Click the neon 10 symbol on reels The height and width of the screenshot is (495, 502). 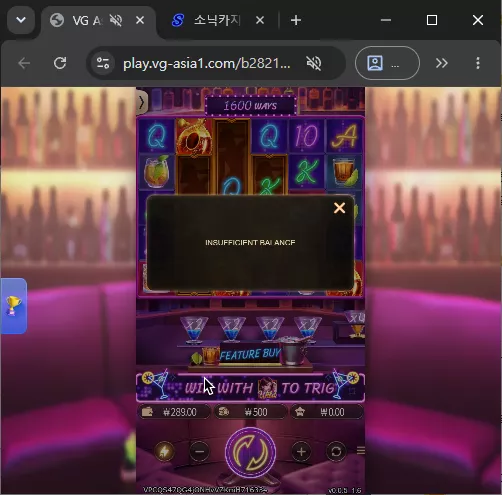[x=307, y=136]
